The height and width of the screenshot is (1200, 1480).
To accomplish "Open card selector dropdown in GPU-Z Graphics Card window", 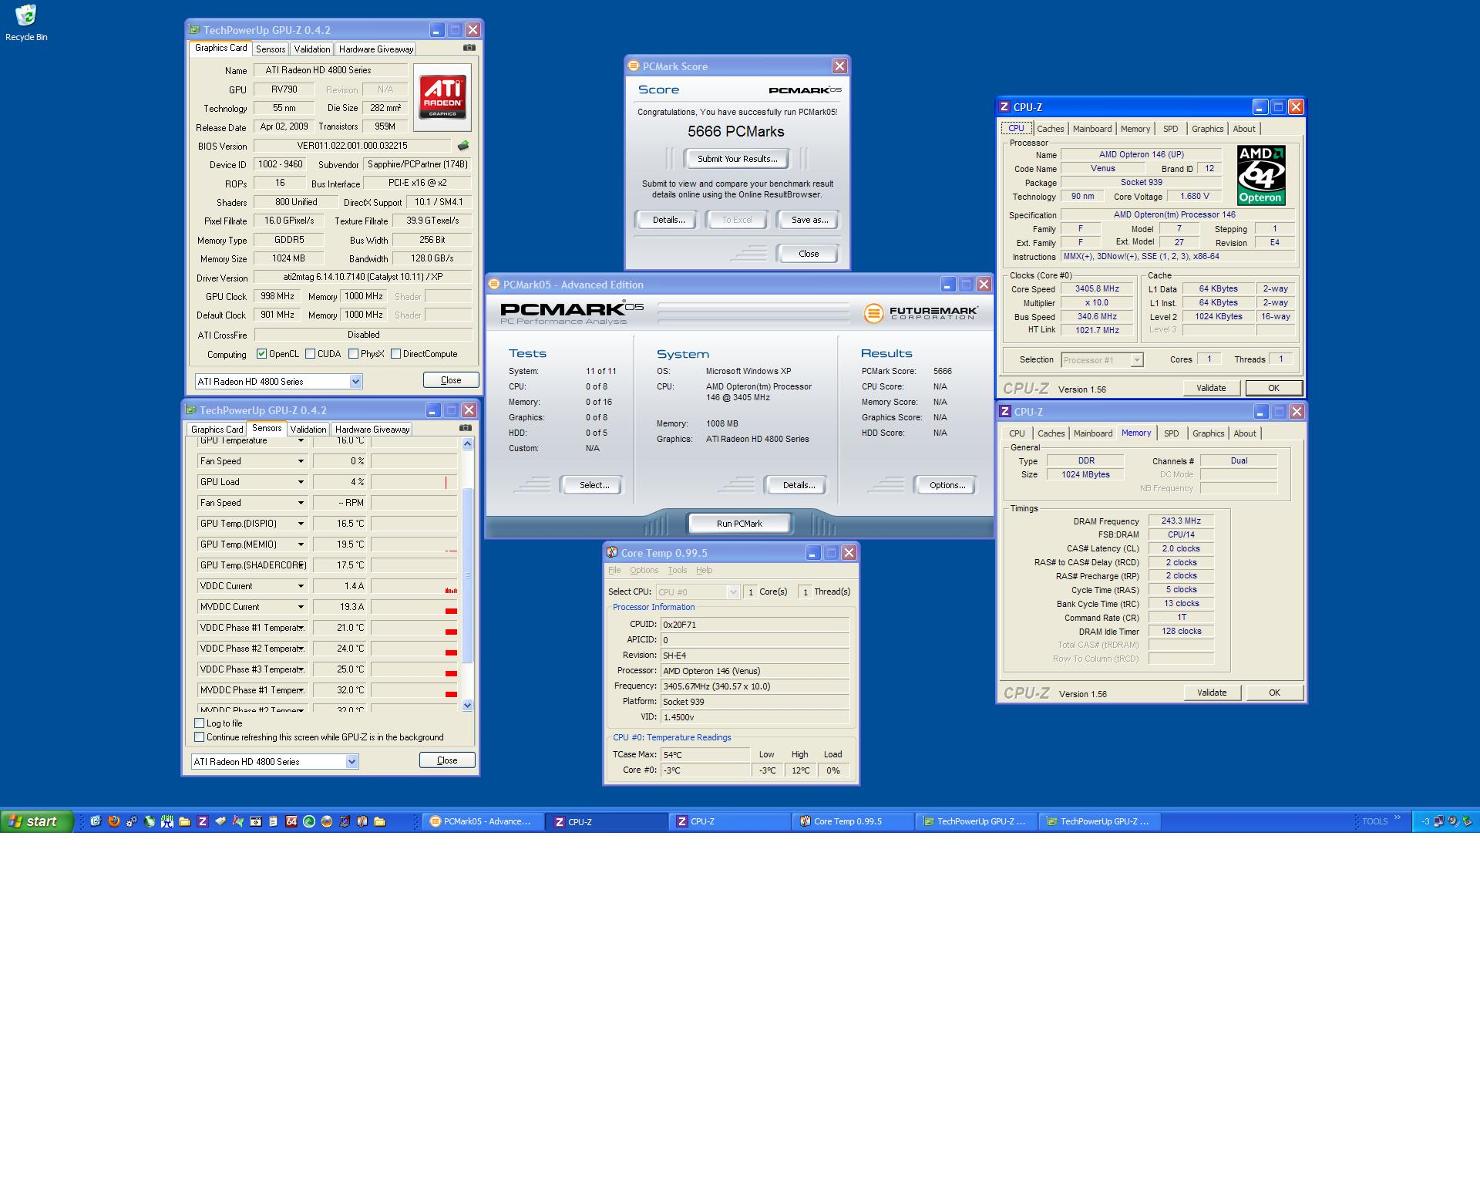I will pos(355,381).
